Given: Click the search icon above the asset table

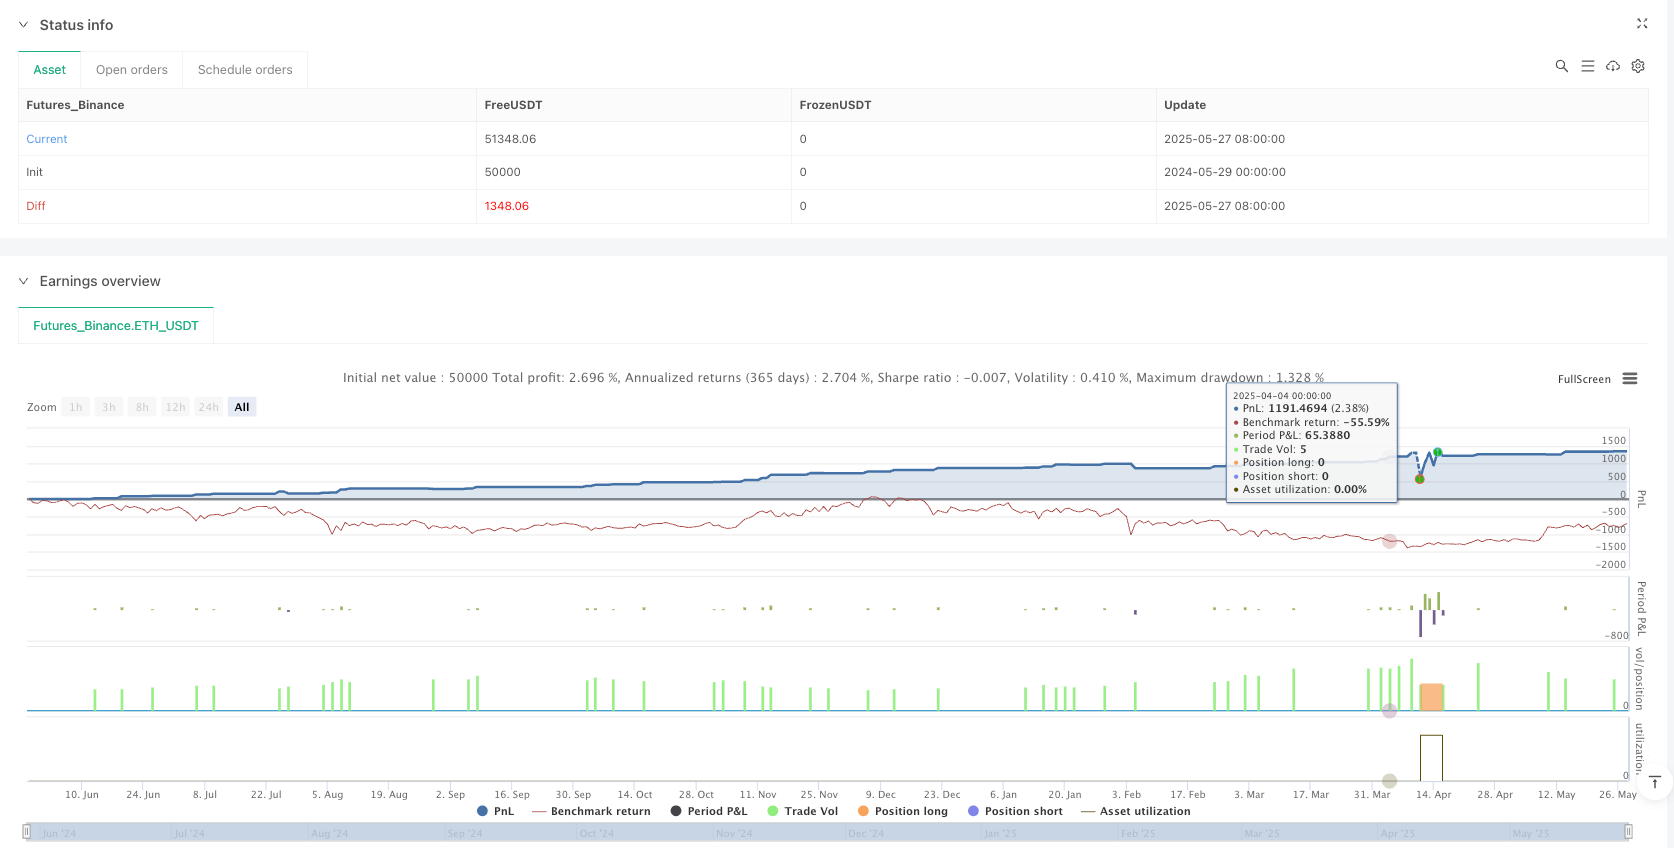Looking at the screenshot, I should [1561, 66].
